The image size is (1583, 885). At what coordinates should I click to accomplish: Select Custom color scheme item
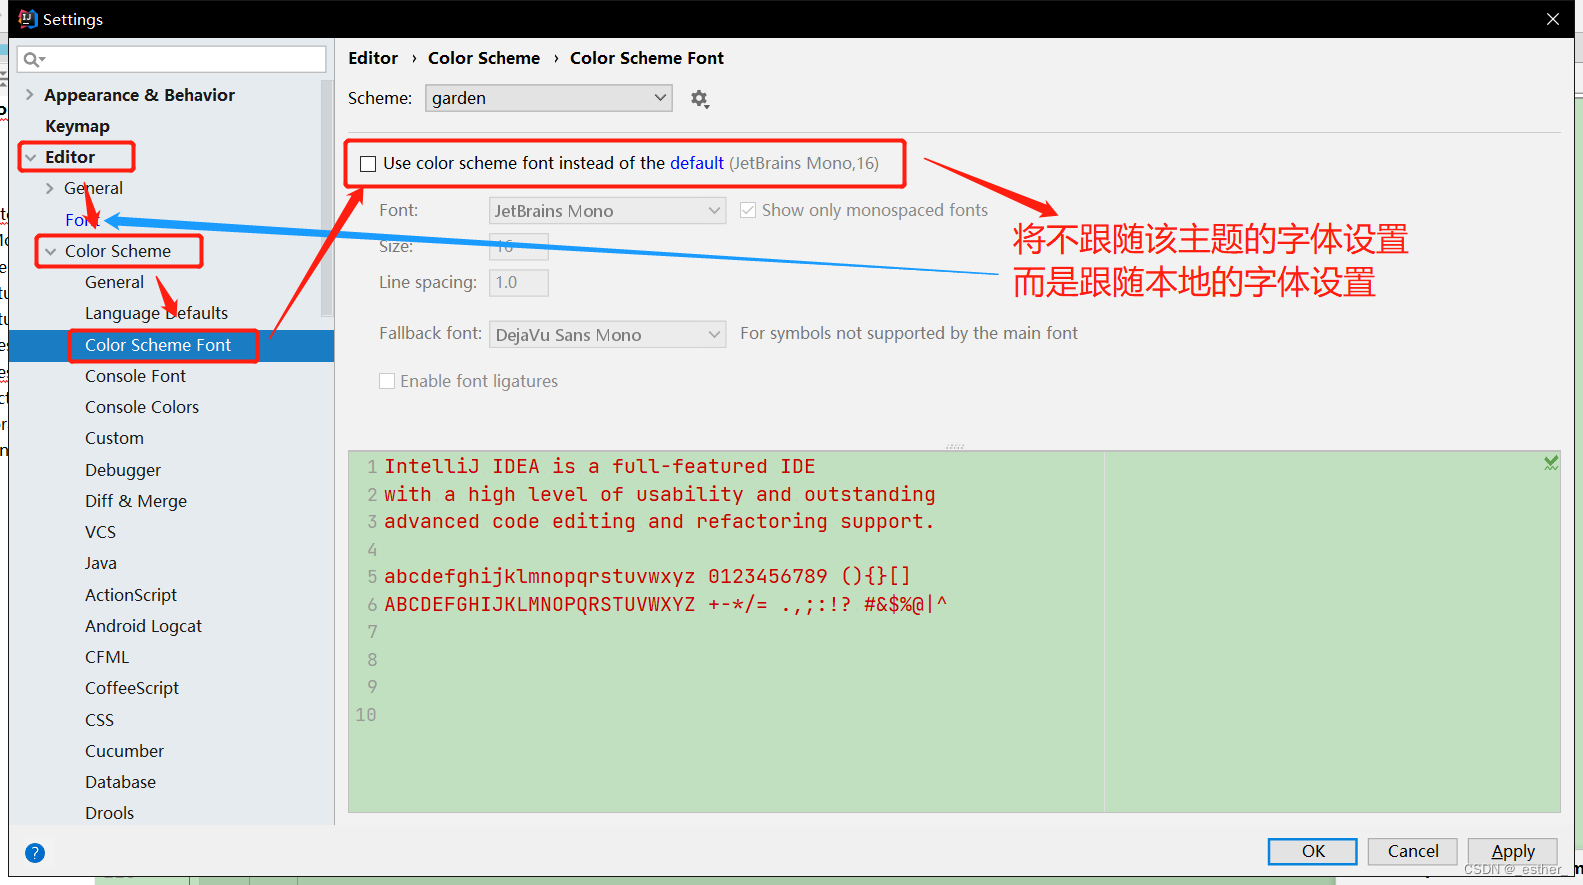pos(114,438)
